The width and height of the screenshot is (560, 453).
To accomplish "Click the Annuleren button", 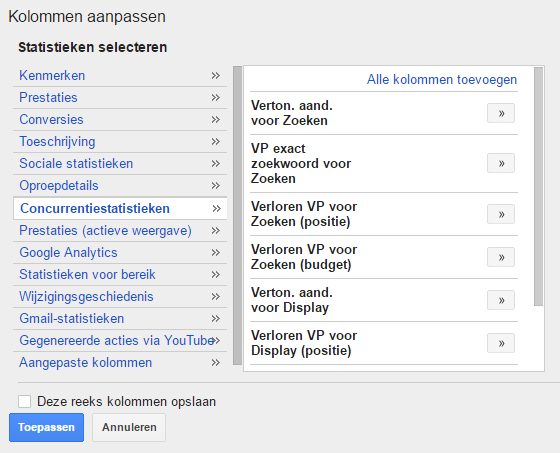I will coord(129,427).
